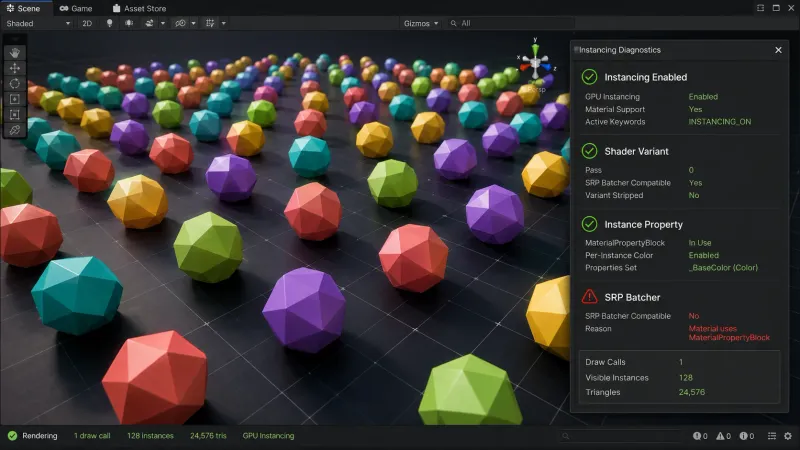Click the Shader Variant green check icon
800x450 pixels.
589,151
